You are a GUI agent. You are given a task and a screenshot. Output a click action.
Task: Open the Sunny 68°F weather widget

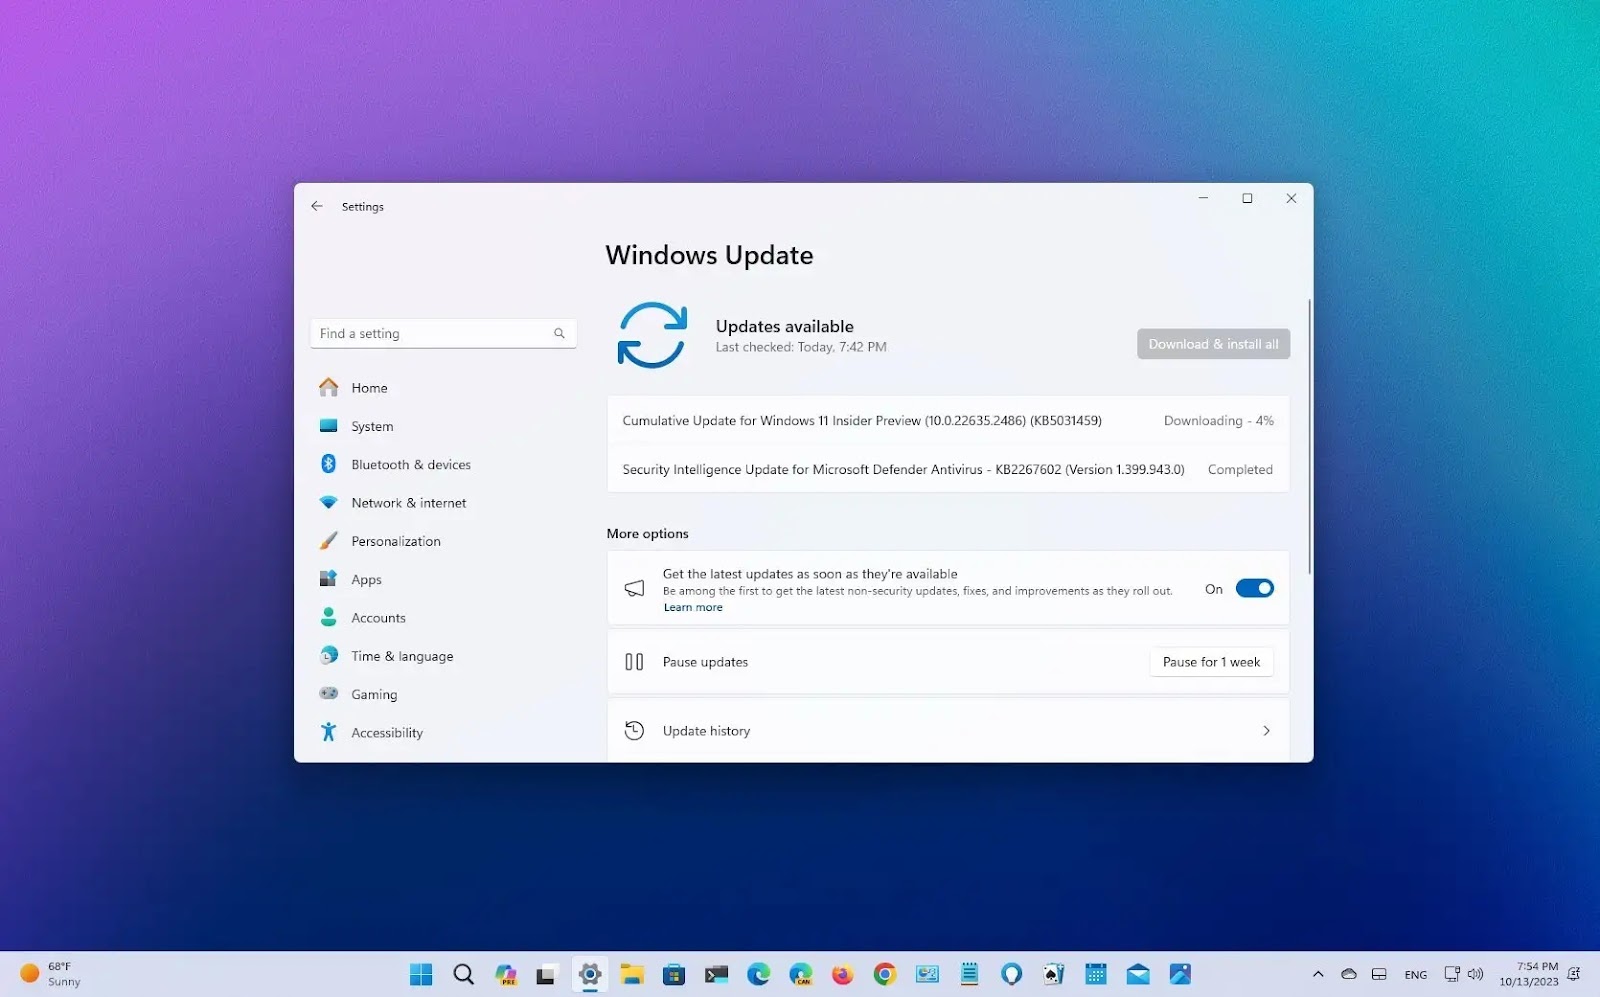point(50,974)
